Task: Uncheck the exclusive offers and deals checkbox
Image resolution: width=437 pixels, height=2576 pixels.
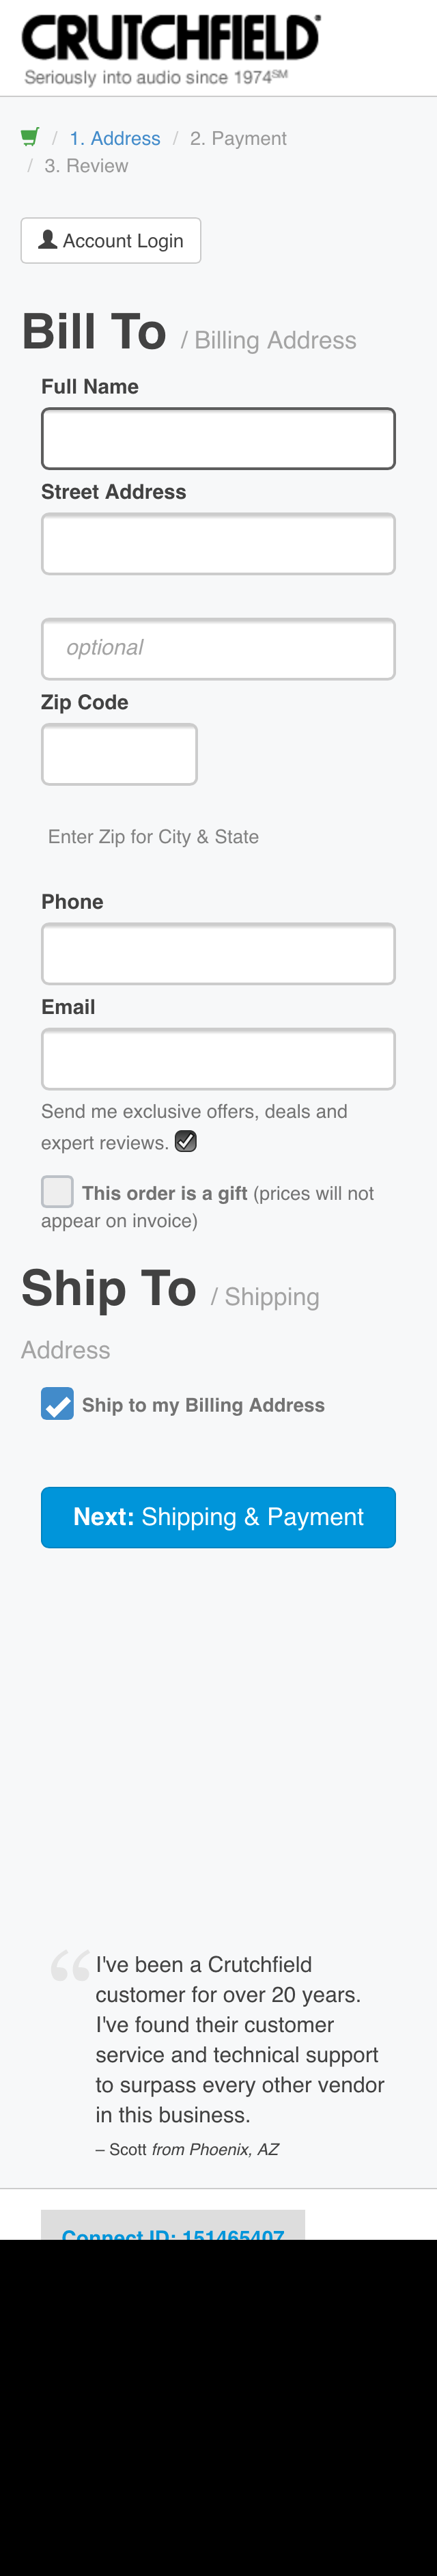Action: 186,1141
